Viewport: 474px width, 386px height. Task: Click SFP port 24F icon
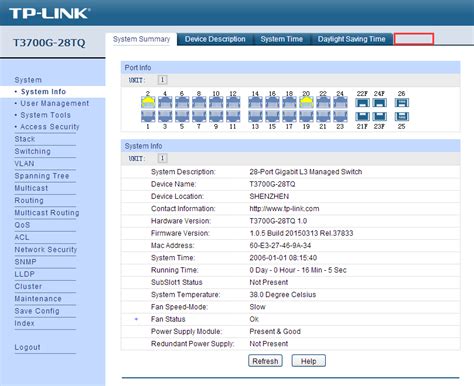(x=379, y=103)
